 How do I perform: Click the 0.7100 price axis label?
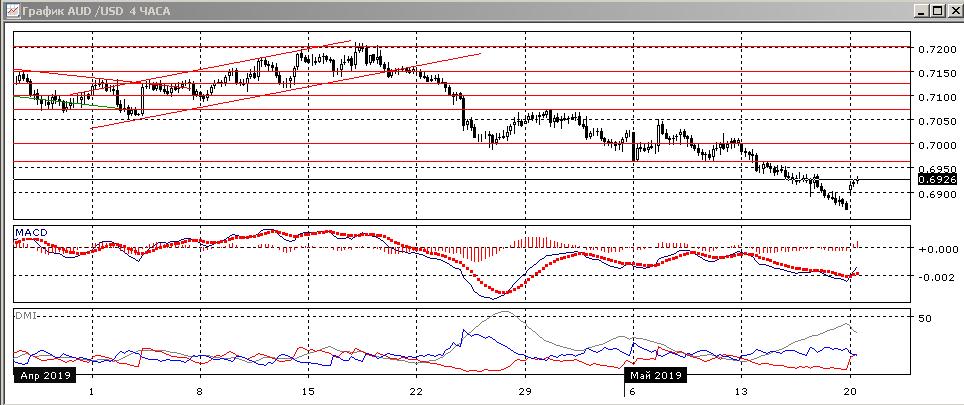tap(936, 98)
